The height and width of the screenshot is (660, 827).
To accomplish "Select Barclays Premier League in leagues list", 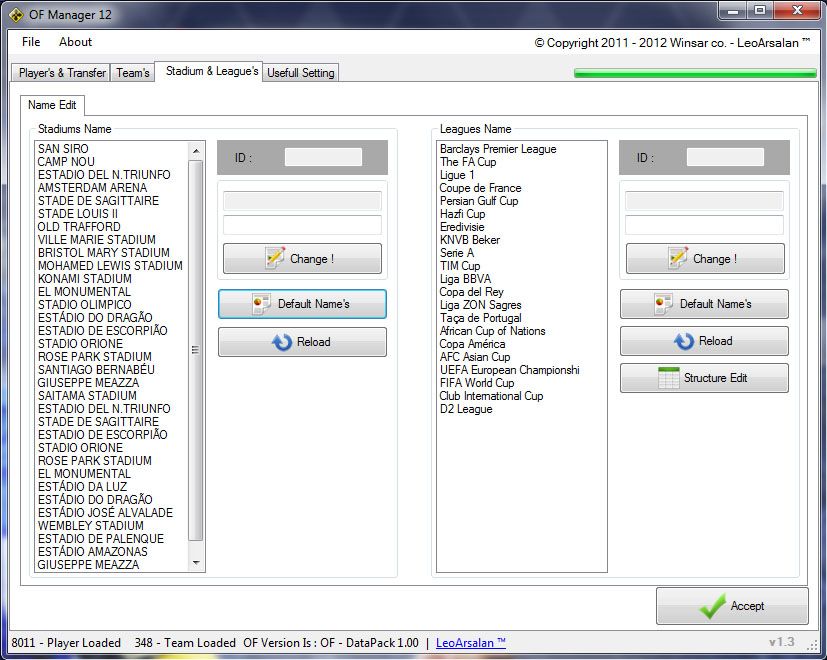I will [x=498, y=149].
